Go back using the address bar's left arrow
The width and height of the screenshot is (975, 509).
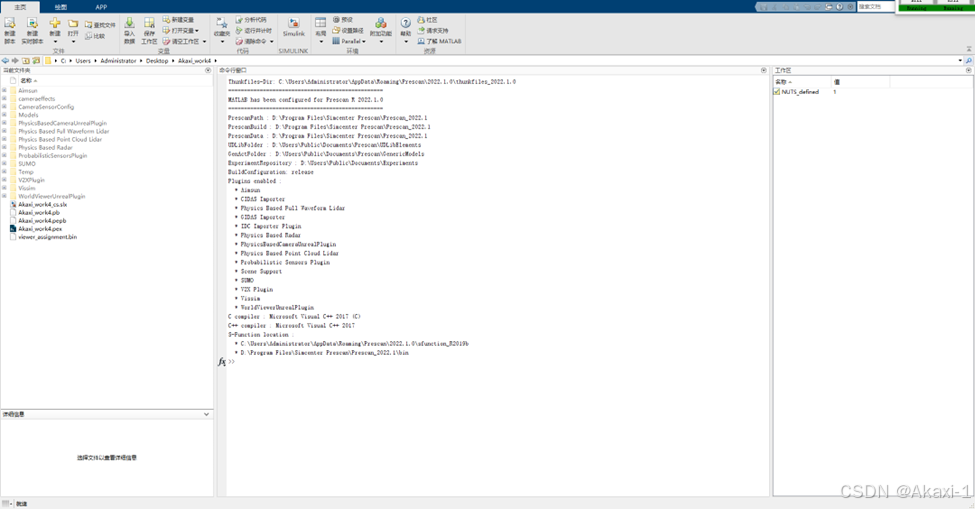pos(5,61)
